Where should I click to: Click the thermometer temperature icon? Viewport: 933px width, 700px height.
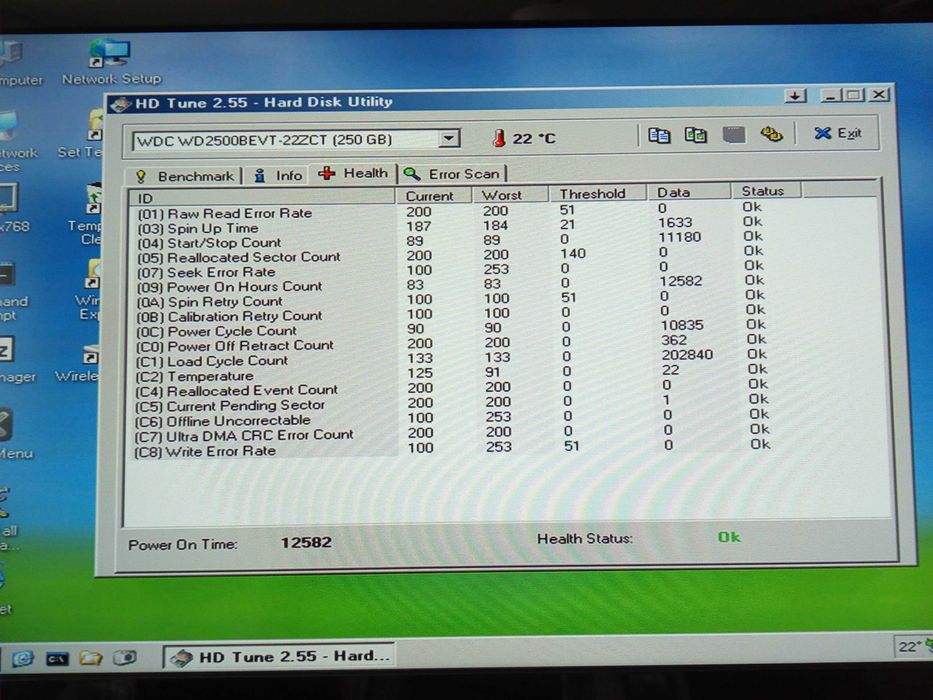[x=499, y=138]
